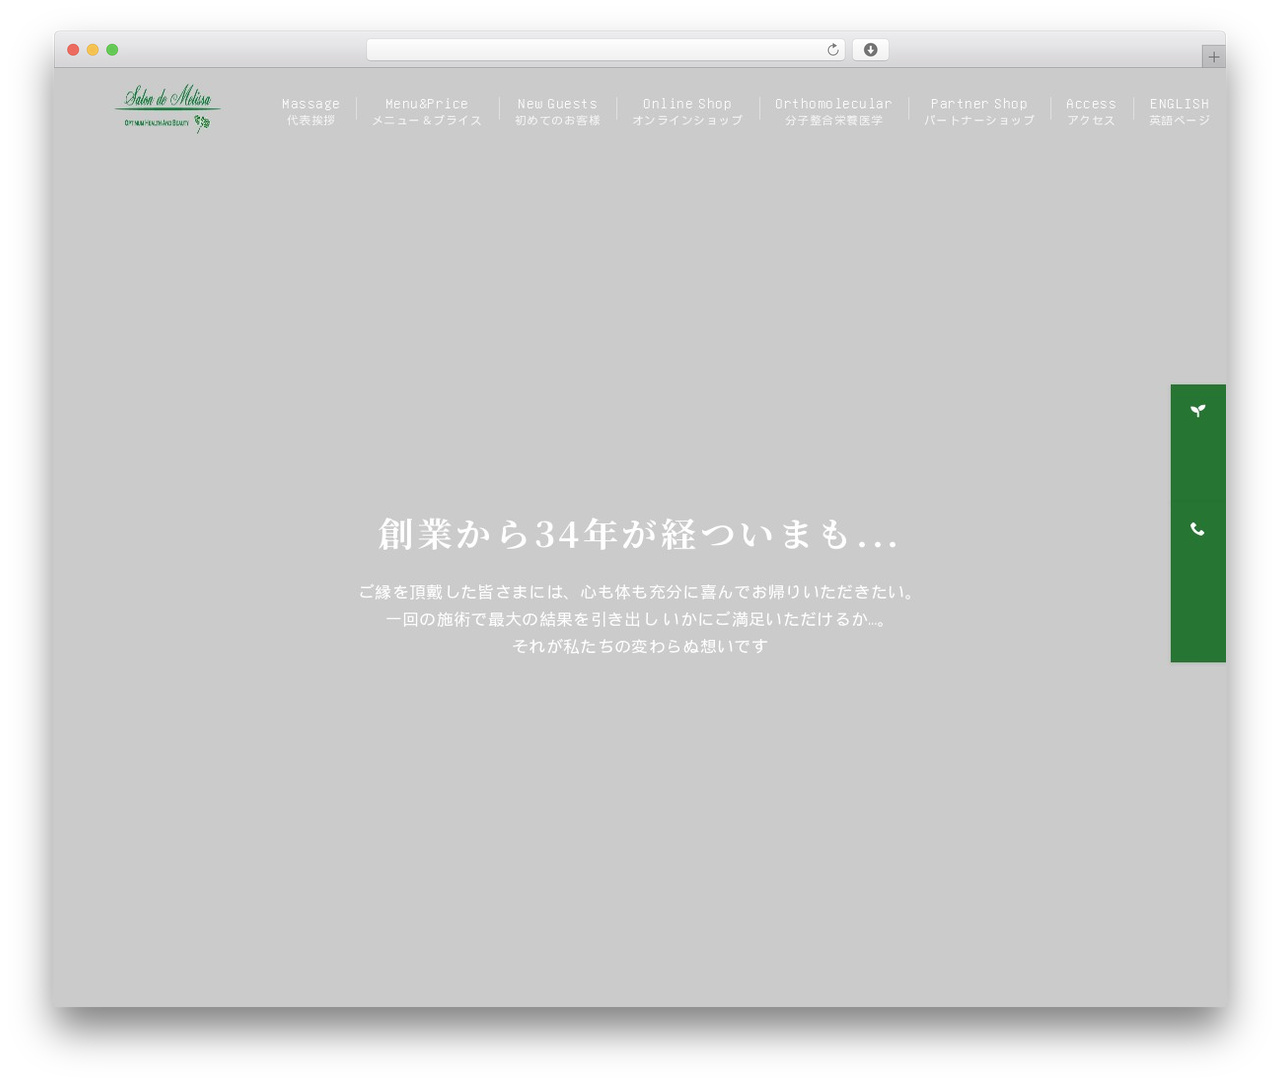Click the green phone call side button
1280x1084 pixels.
coord(1198,581)
